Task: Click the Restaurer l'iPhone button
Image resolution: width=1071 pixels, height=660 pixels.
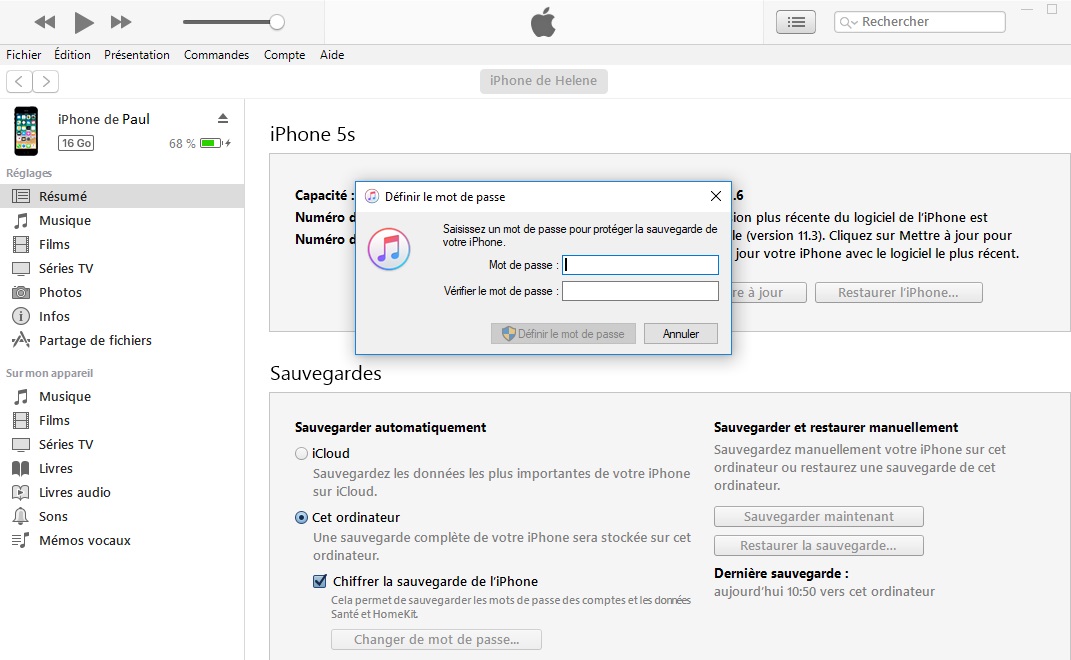Action: pos(898,292)
